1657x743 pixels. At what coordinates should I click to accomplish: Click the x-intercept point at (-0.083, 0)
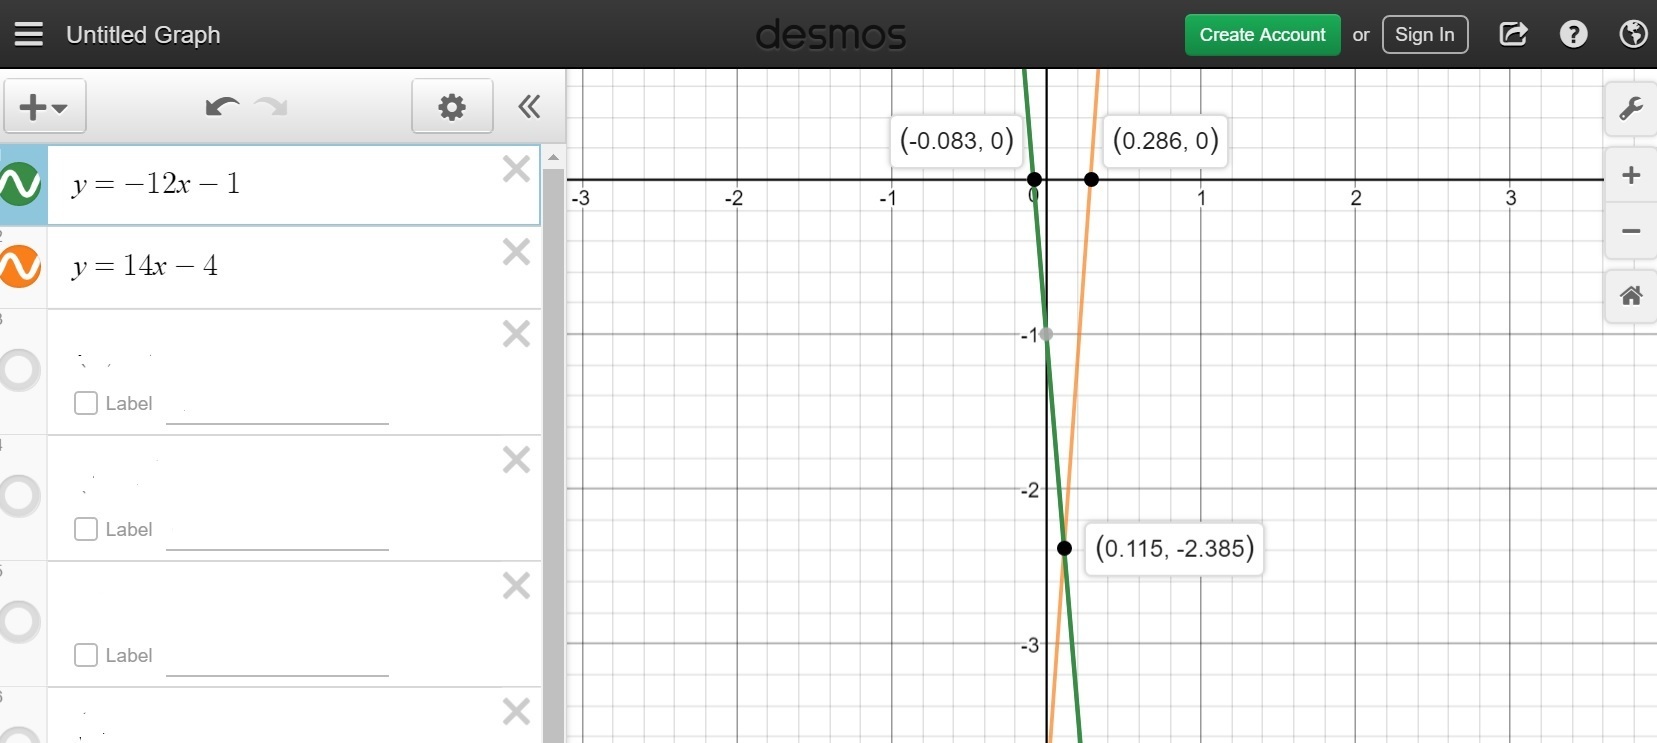(x=1034, y=179)
